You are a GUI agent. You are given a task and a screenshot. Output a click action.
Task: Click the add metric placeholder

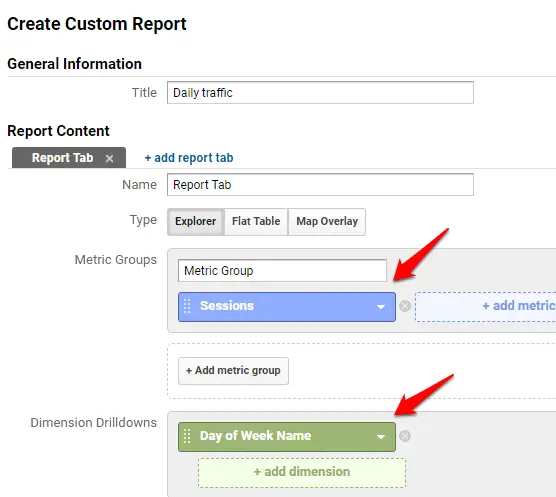485,307
